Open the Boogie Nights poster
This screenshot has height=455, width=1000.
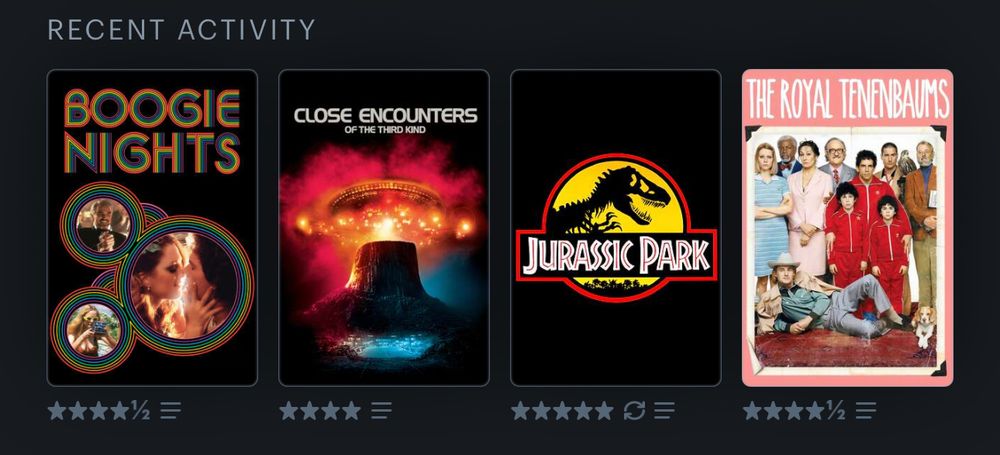tap(152, 228)
